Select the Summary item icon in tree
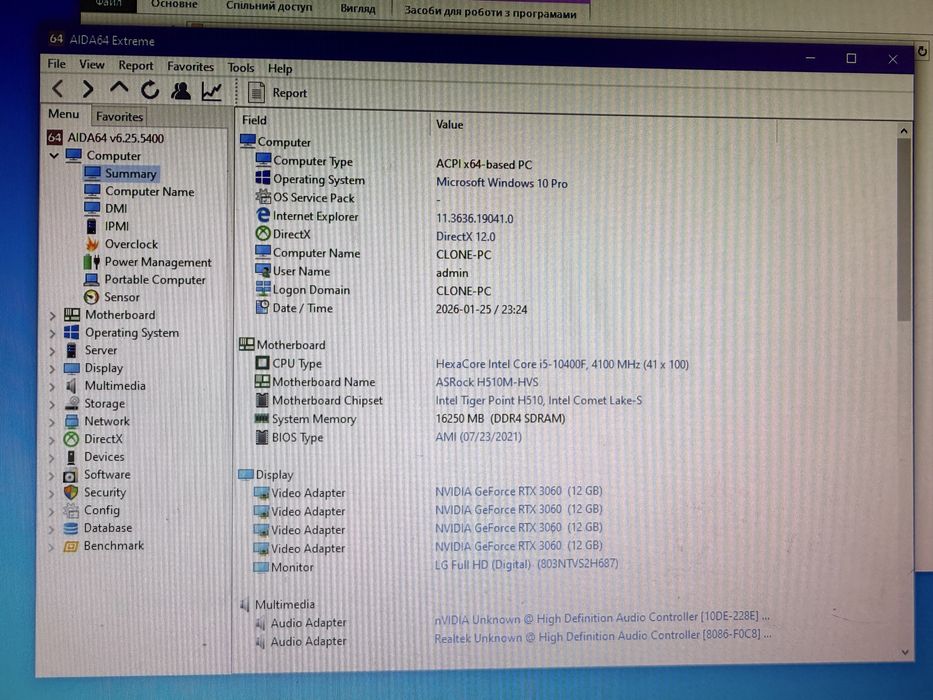This screenshot has height=700, width=933. [92, 173]
